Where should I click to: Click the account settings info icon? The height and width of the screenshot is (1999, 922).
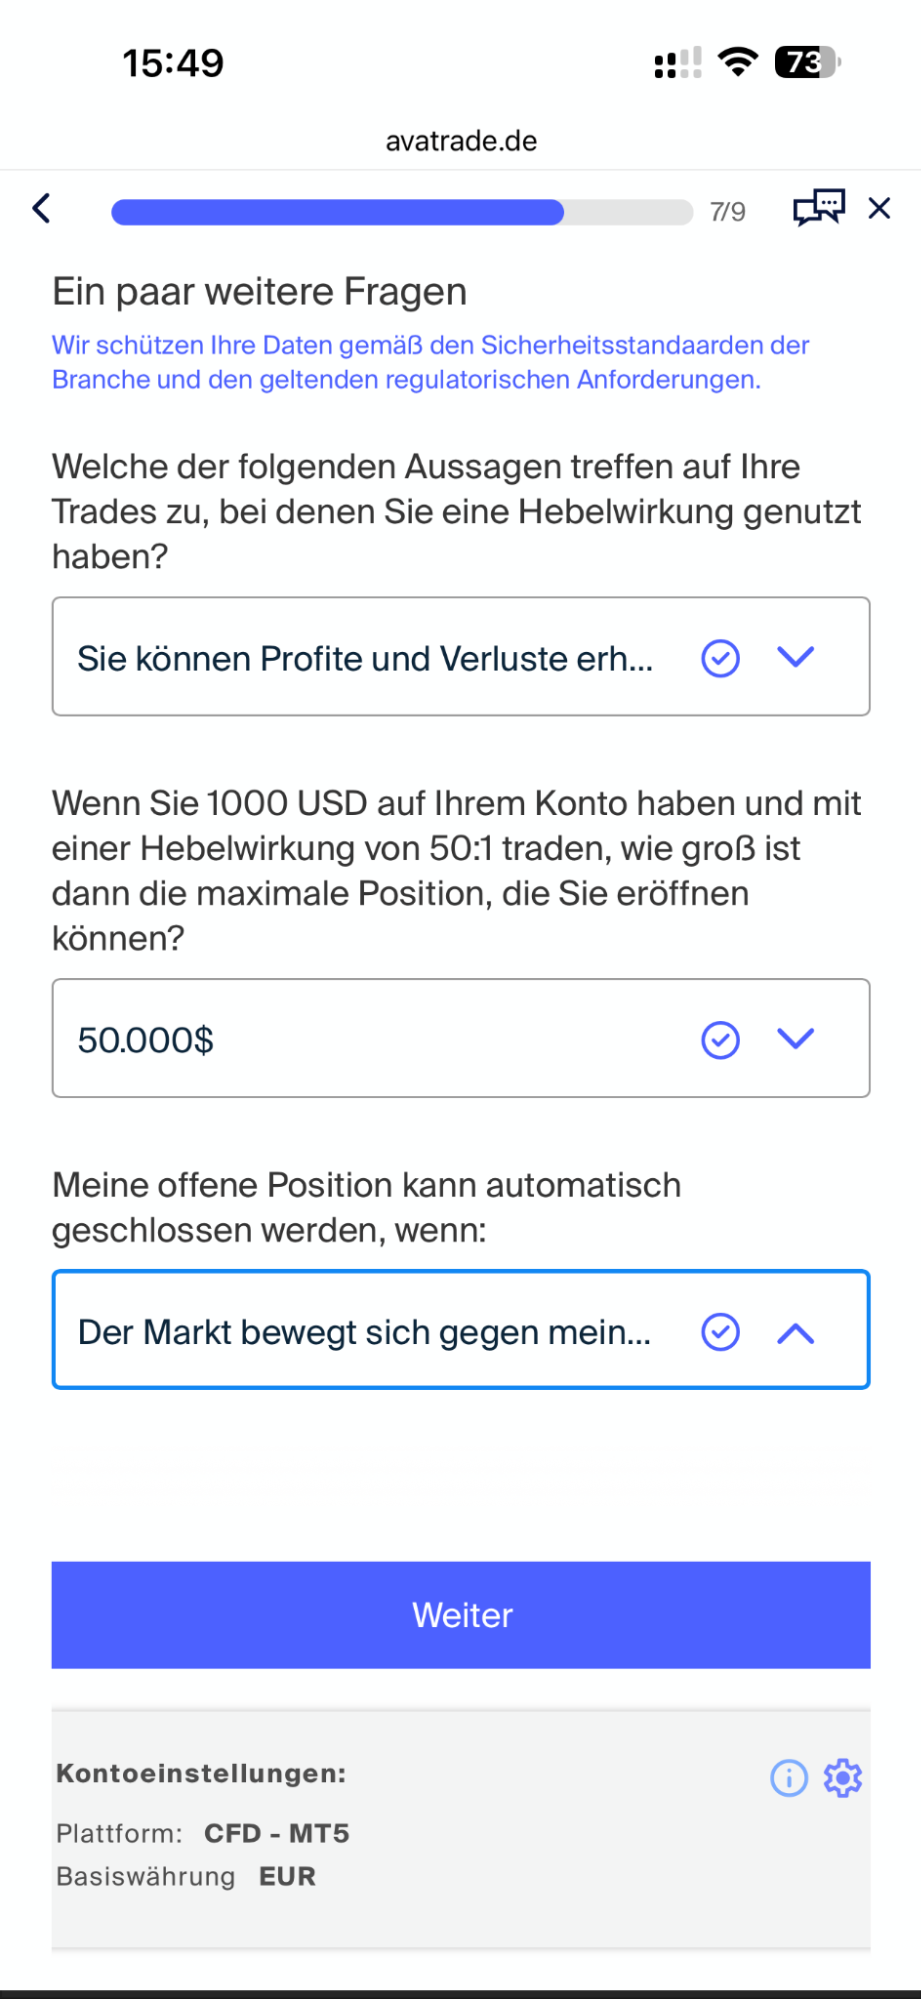click(788, 1778)
